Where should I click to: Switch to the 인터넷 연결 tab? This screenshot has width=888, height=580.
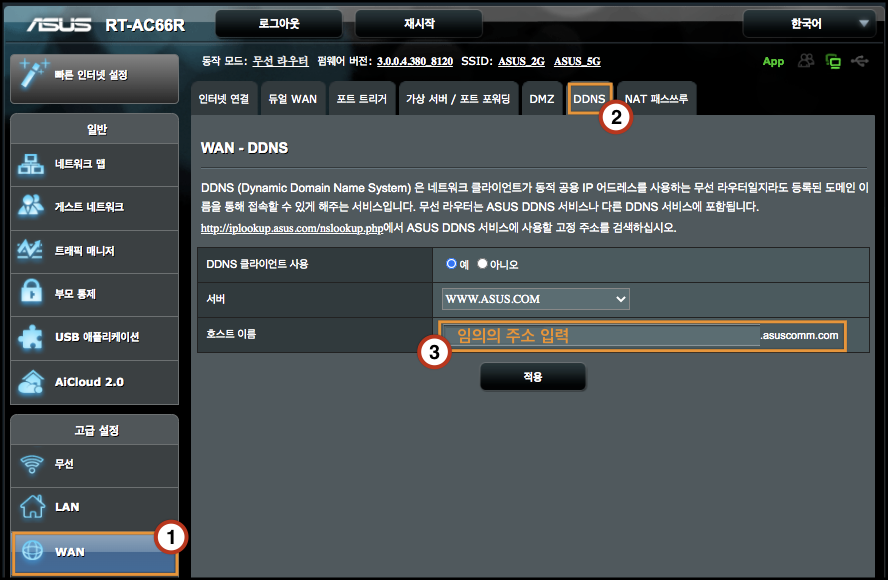click(224, 99)
